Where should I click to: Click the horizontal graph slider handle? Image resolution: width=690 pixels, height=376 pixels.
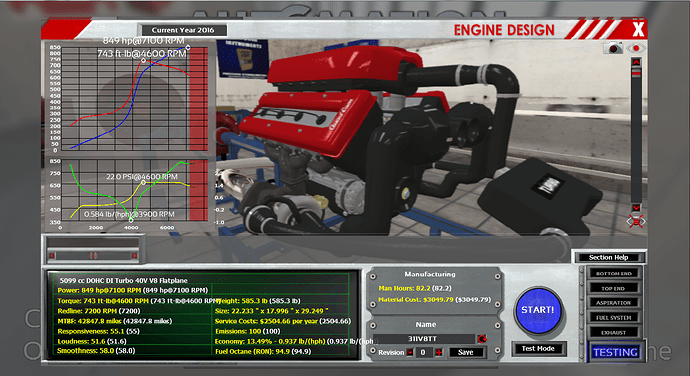[x=93, y=255]
